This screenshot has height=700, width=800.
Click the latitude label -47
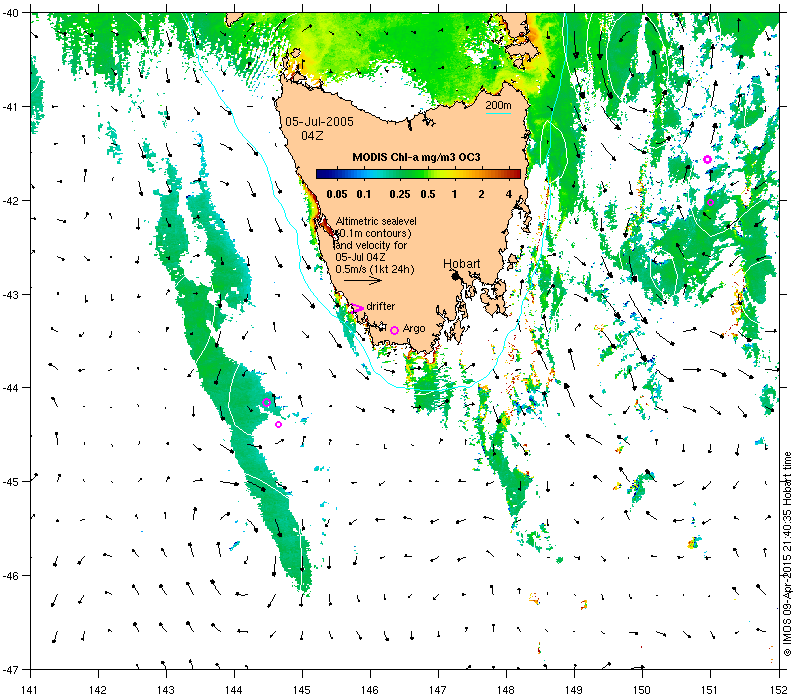coord(9,669)
